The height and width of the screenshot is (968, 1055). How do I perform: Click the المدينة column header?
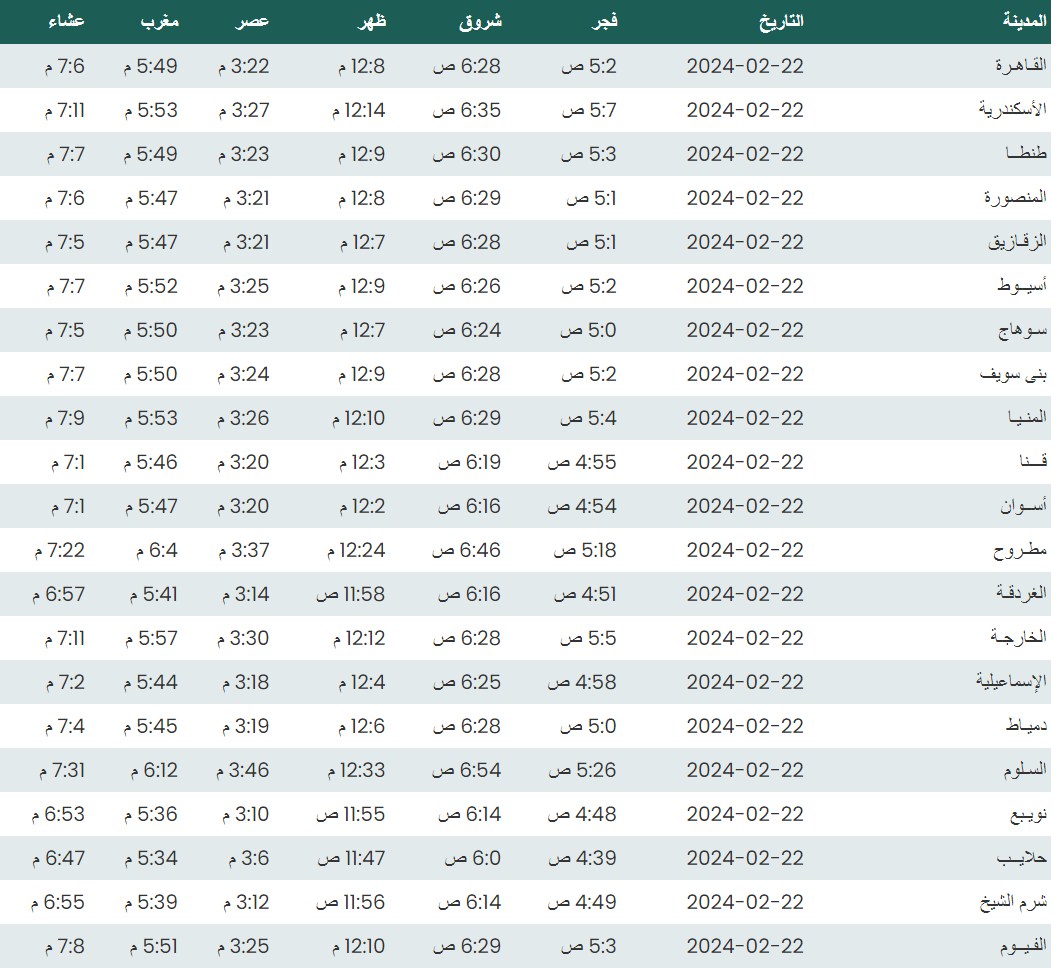tap(1023, 20)
